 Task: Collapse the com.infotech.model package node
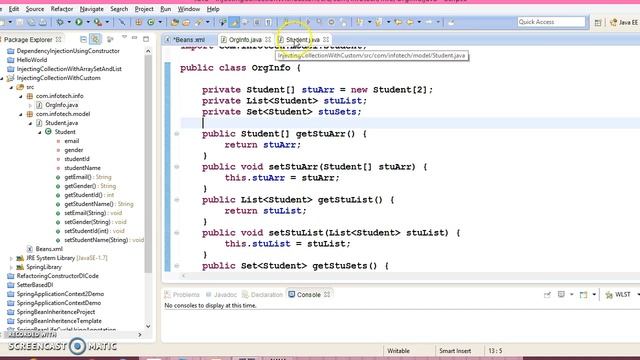(x=21, y=114)
